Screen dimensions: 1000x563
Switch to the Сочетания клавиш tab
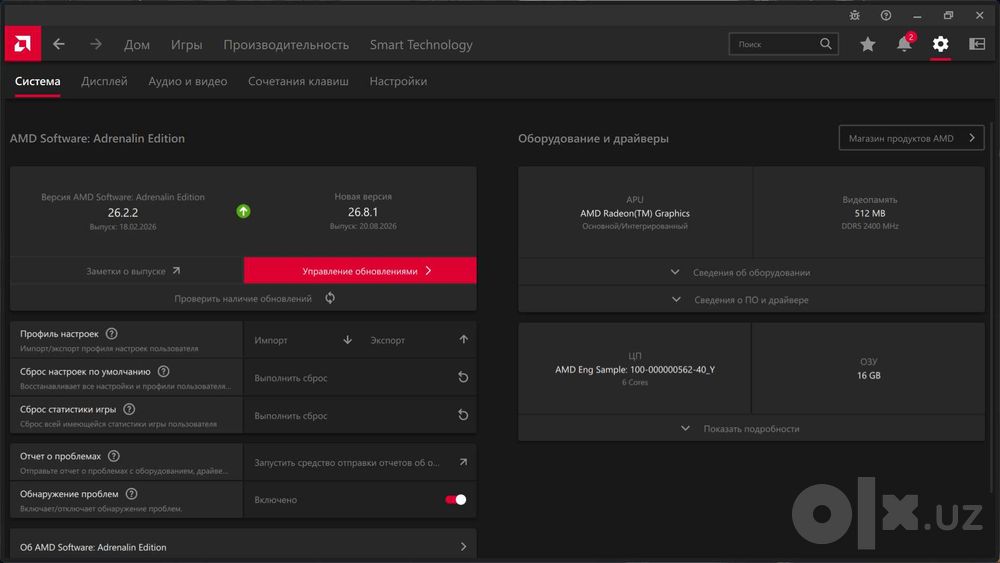[x=298, y=81]
